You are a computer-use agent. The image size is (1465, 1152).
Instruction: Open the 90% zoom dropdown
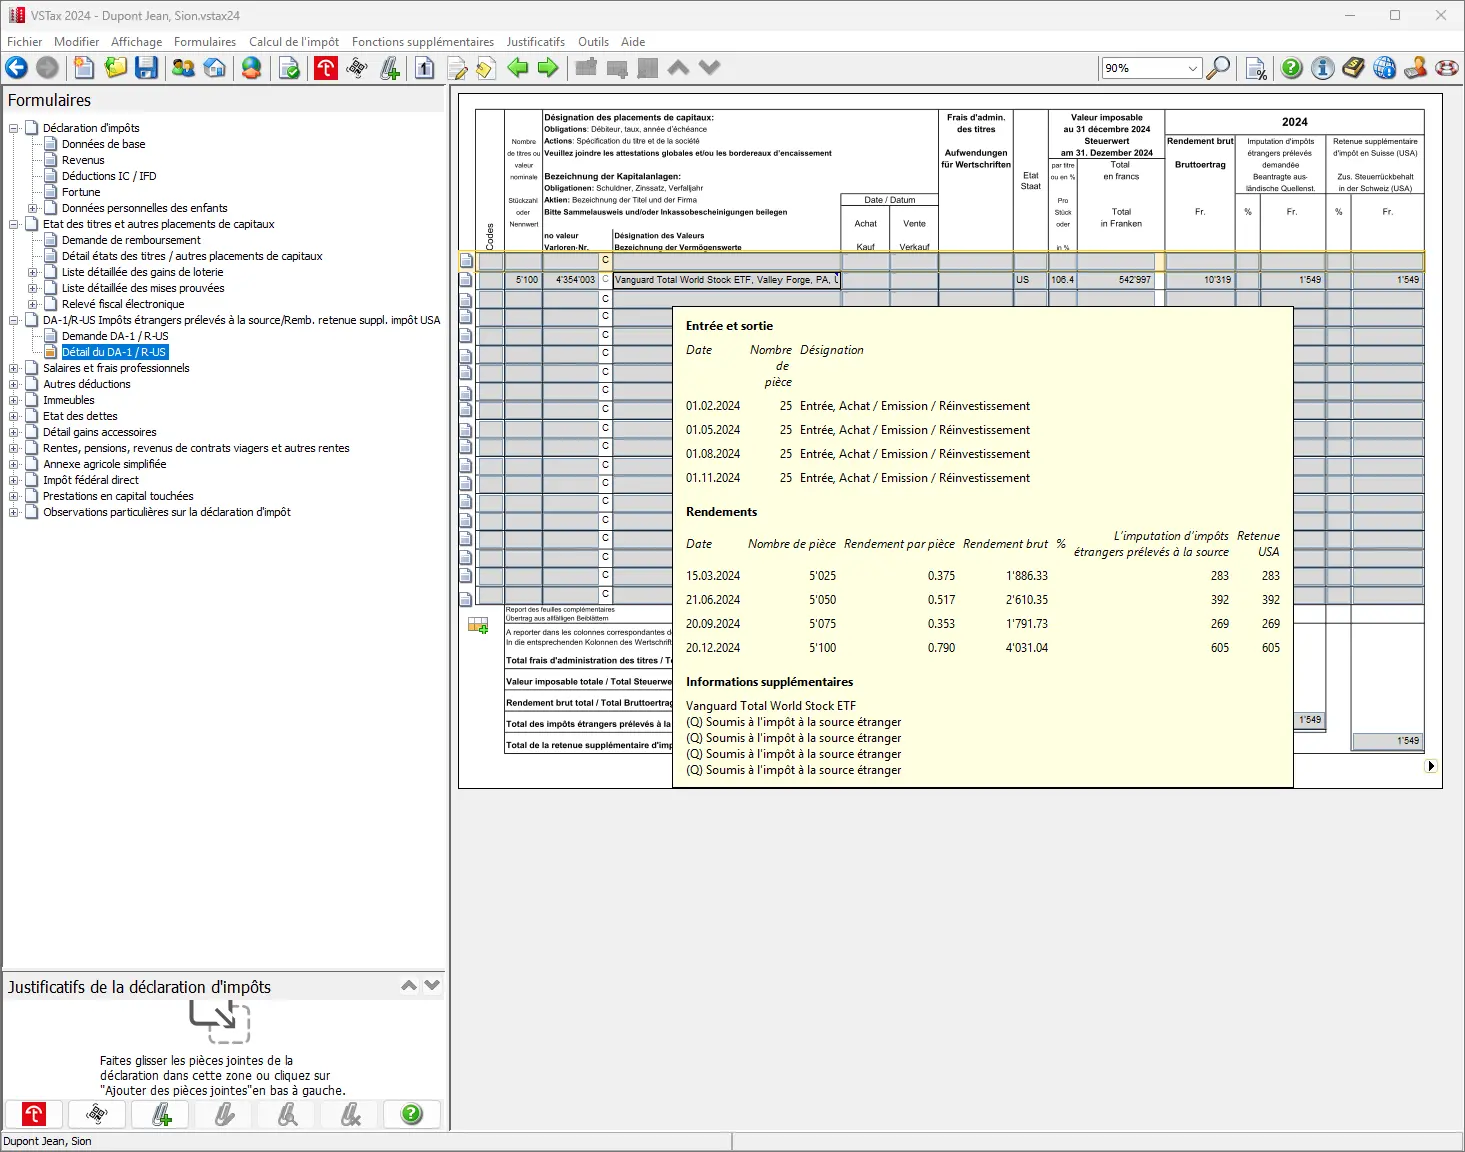[x=1192, y=68]
